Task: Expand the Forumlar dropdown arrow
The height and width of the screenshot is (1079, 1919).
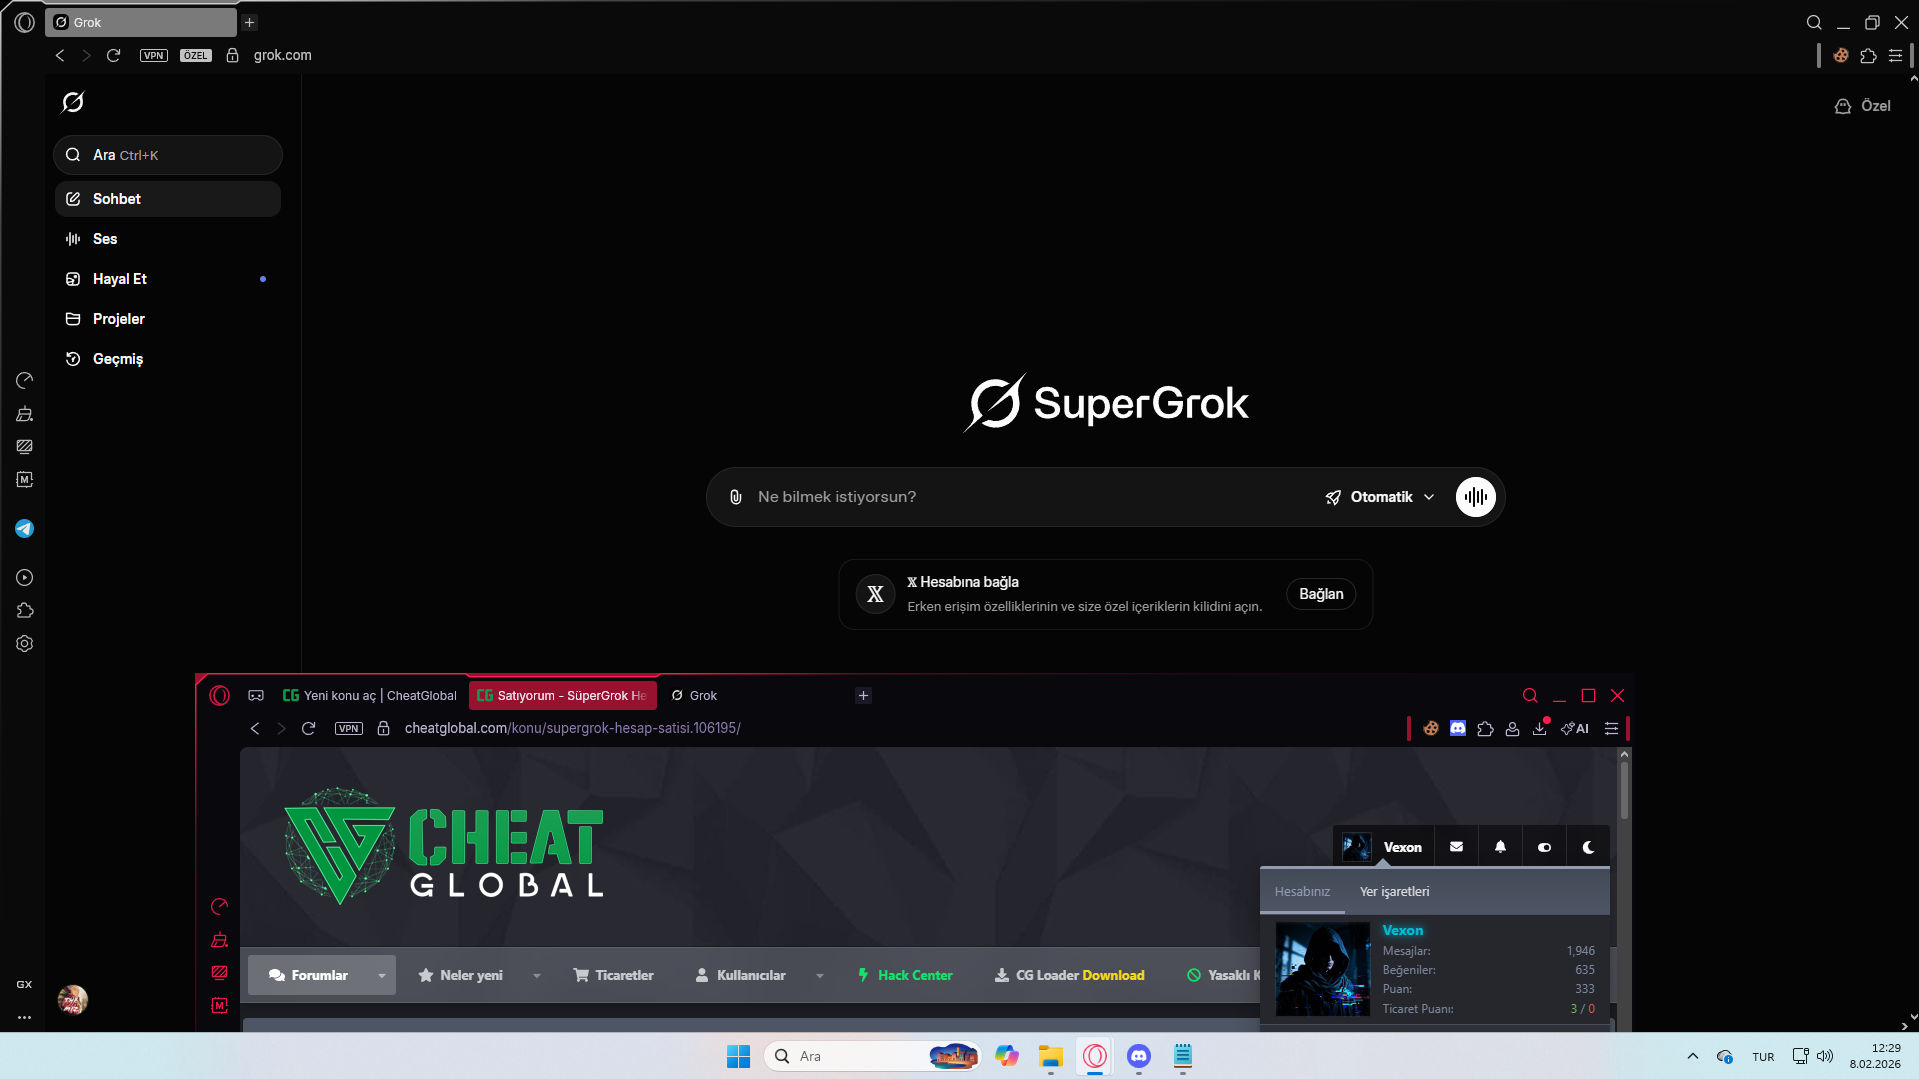Action: tap(382, 976)
